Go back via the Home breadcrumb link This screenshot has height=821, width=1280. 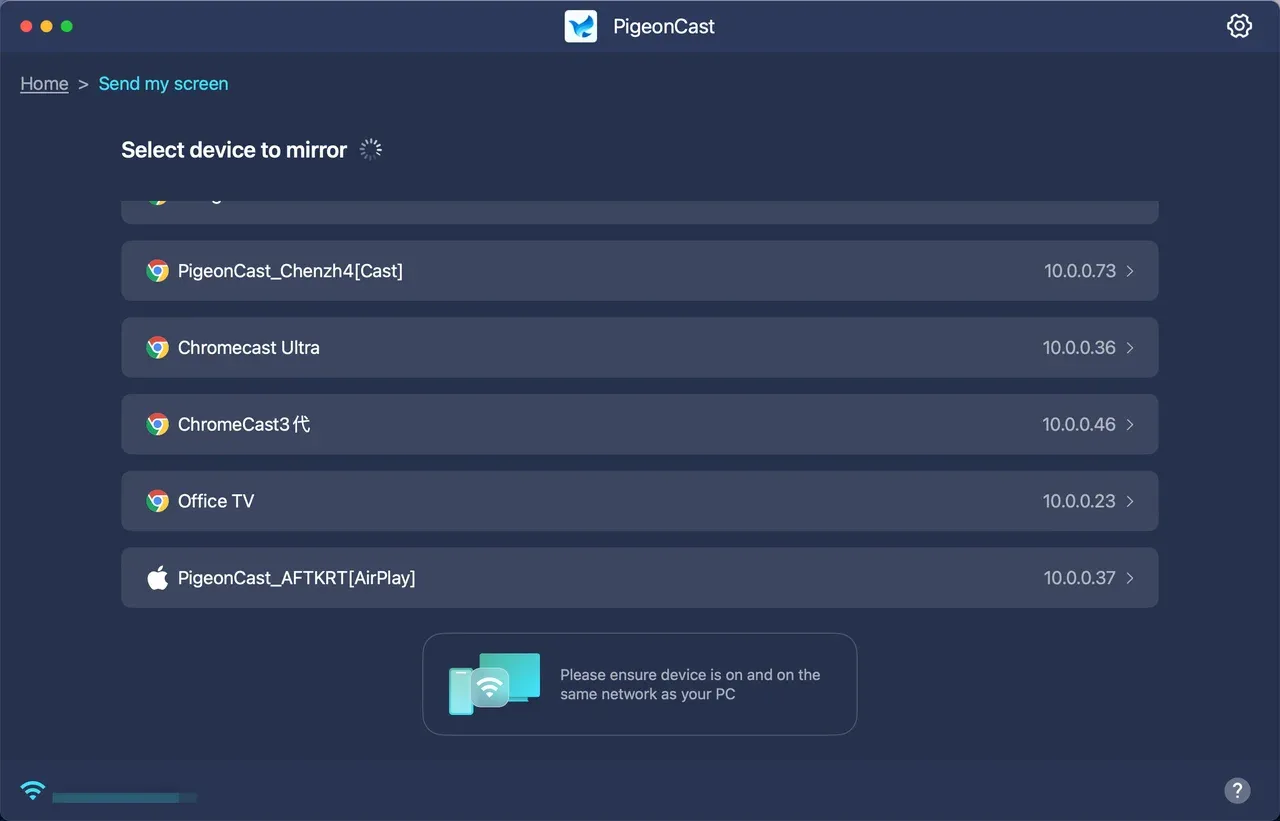click(45, 84)
